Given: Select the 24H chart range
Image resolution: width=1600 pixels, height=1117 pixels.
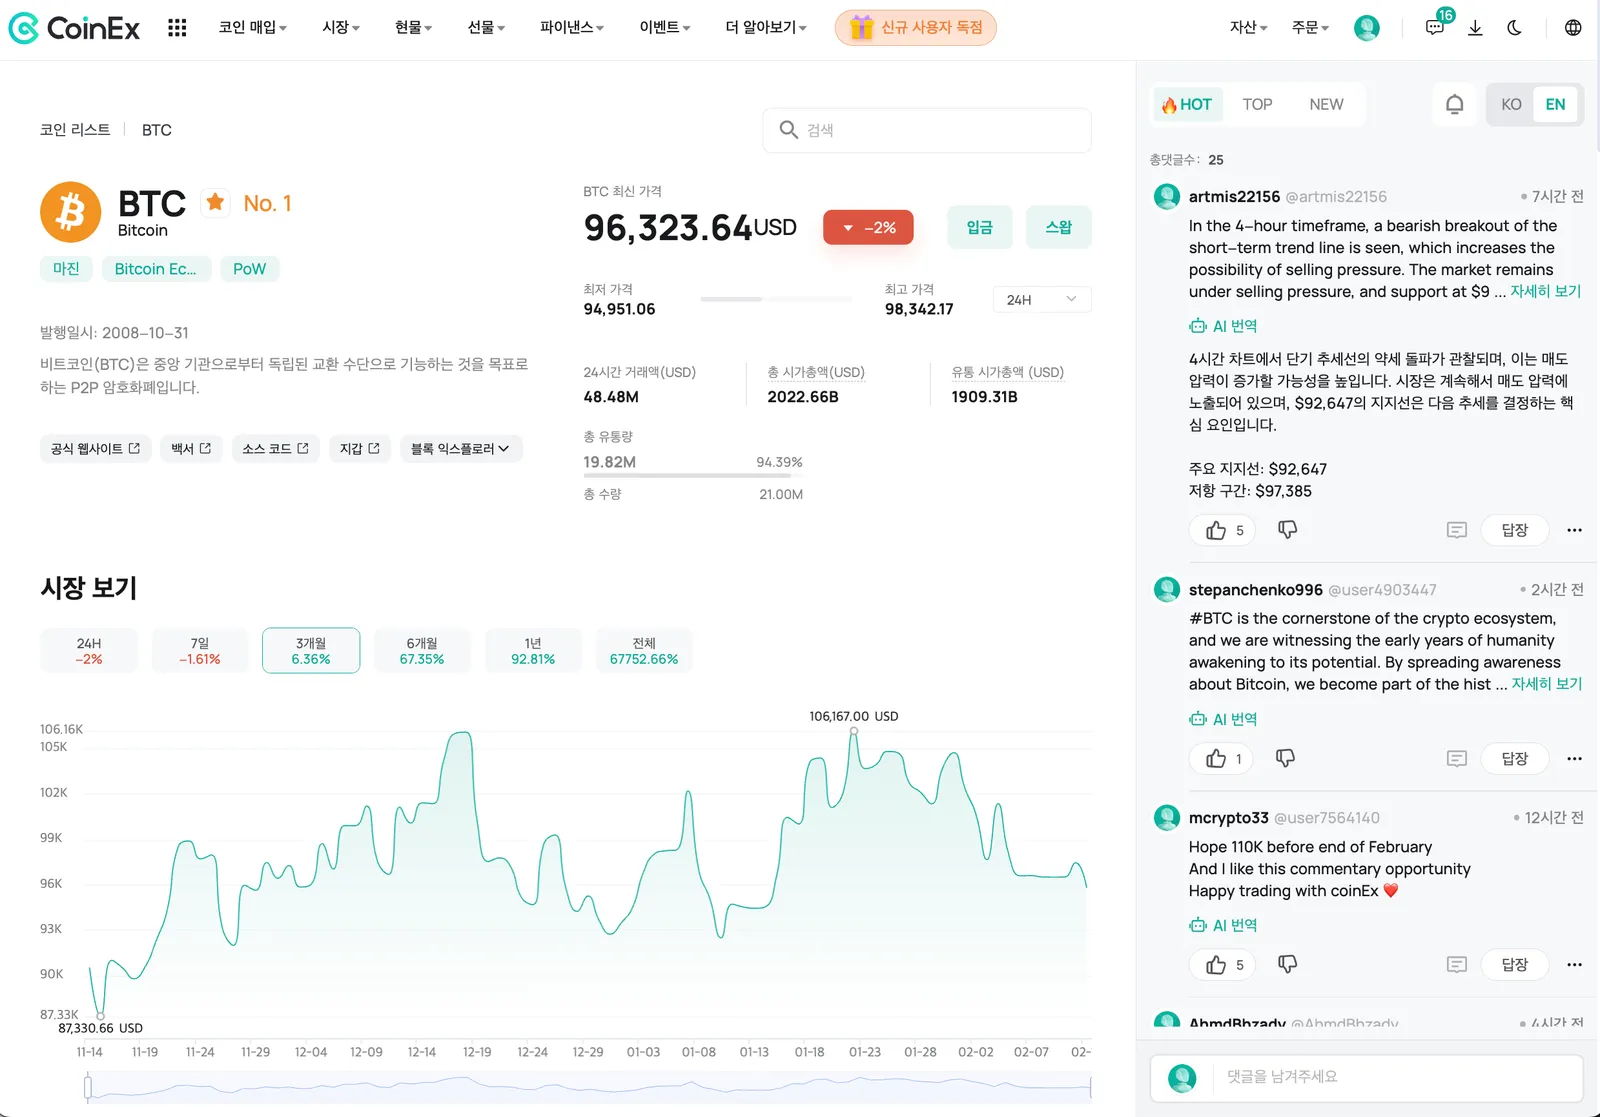Looking at the screenshot, I should click(x=89, y=651).
